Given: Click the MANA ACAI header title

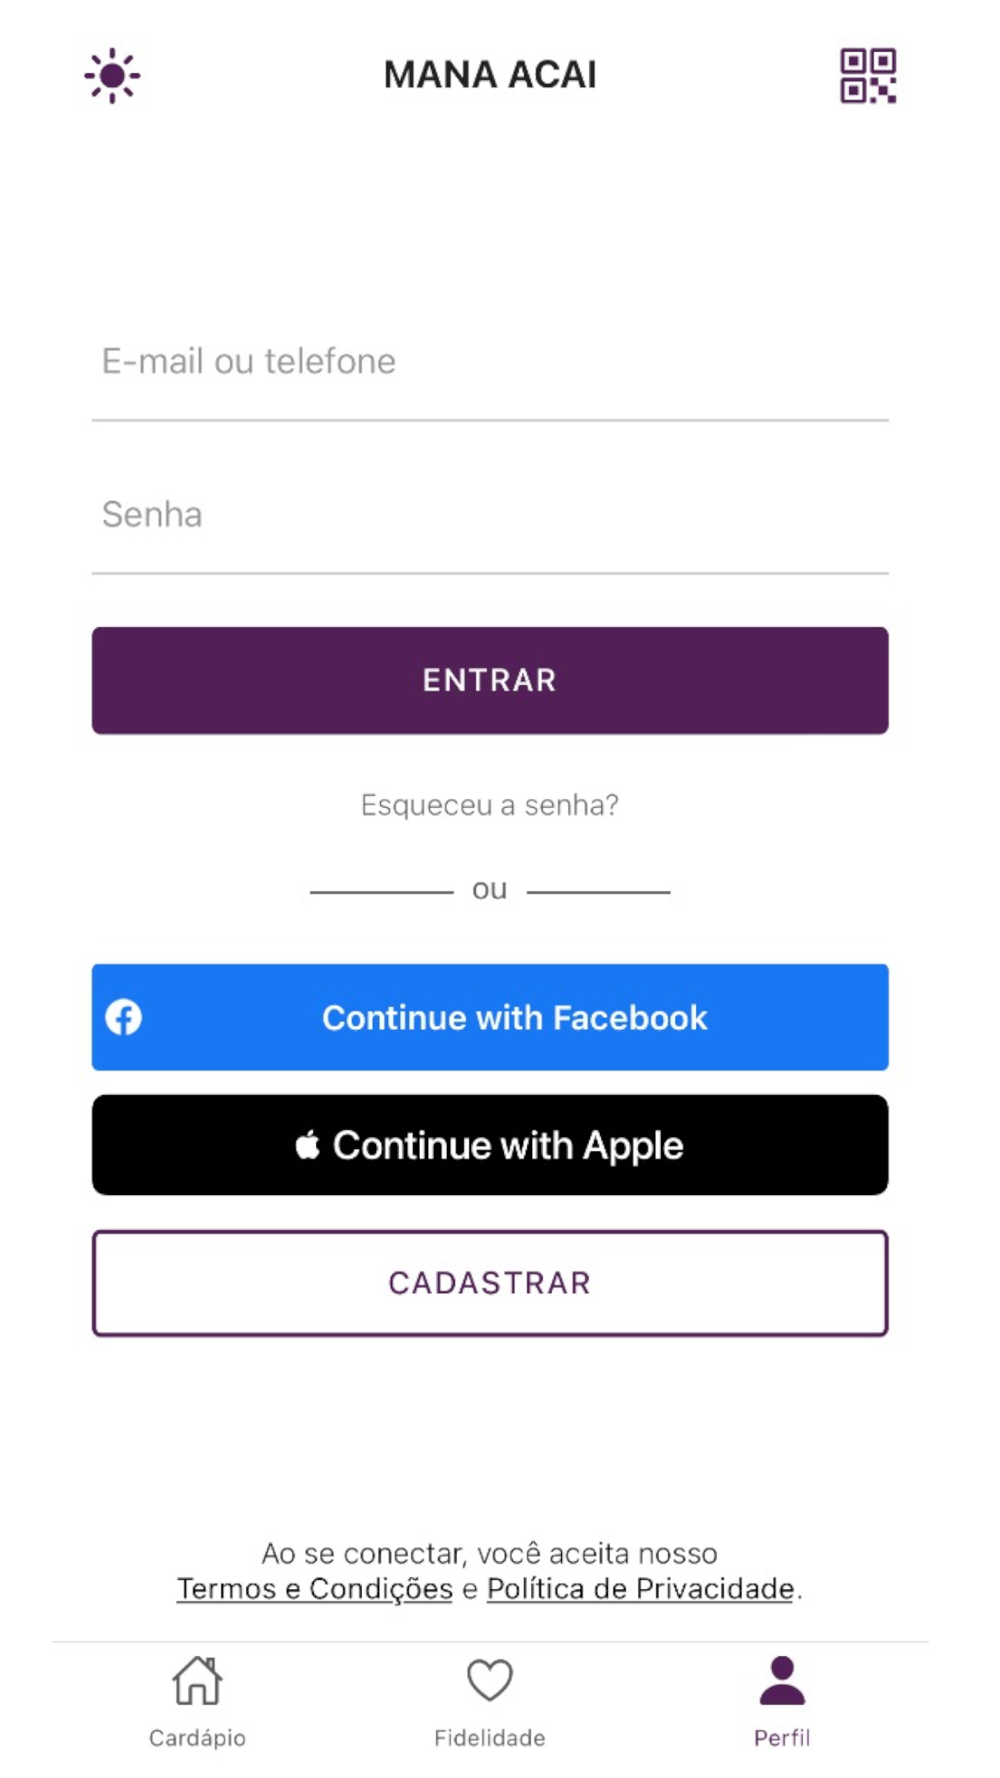Looking at the screenshot, I should tap(490, 75).
